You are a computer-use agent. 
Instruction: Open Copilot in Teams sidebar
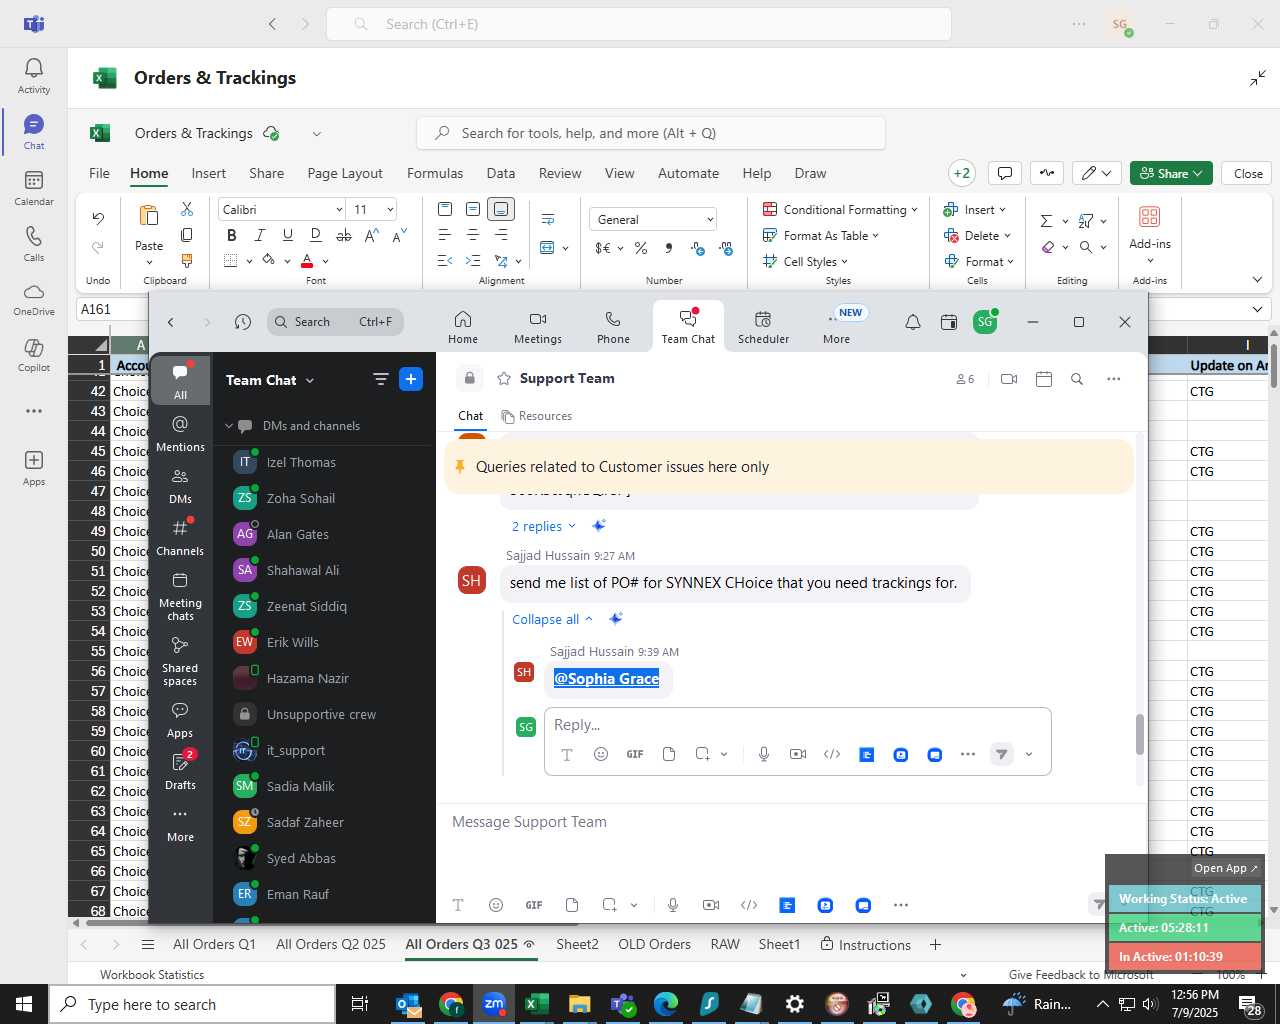click(x=34, y=355)
